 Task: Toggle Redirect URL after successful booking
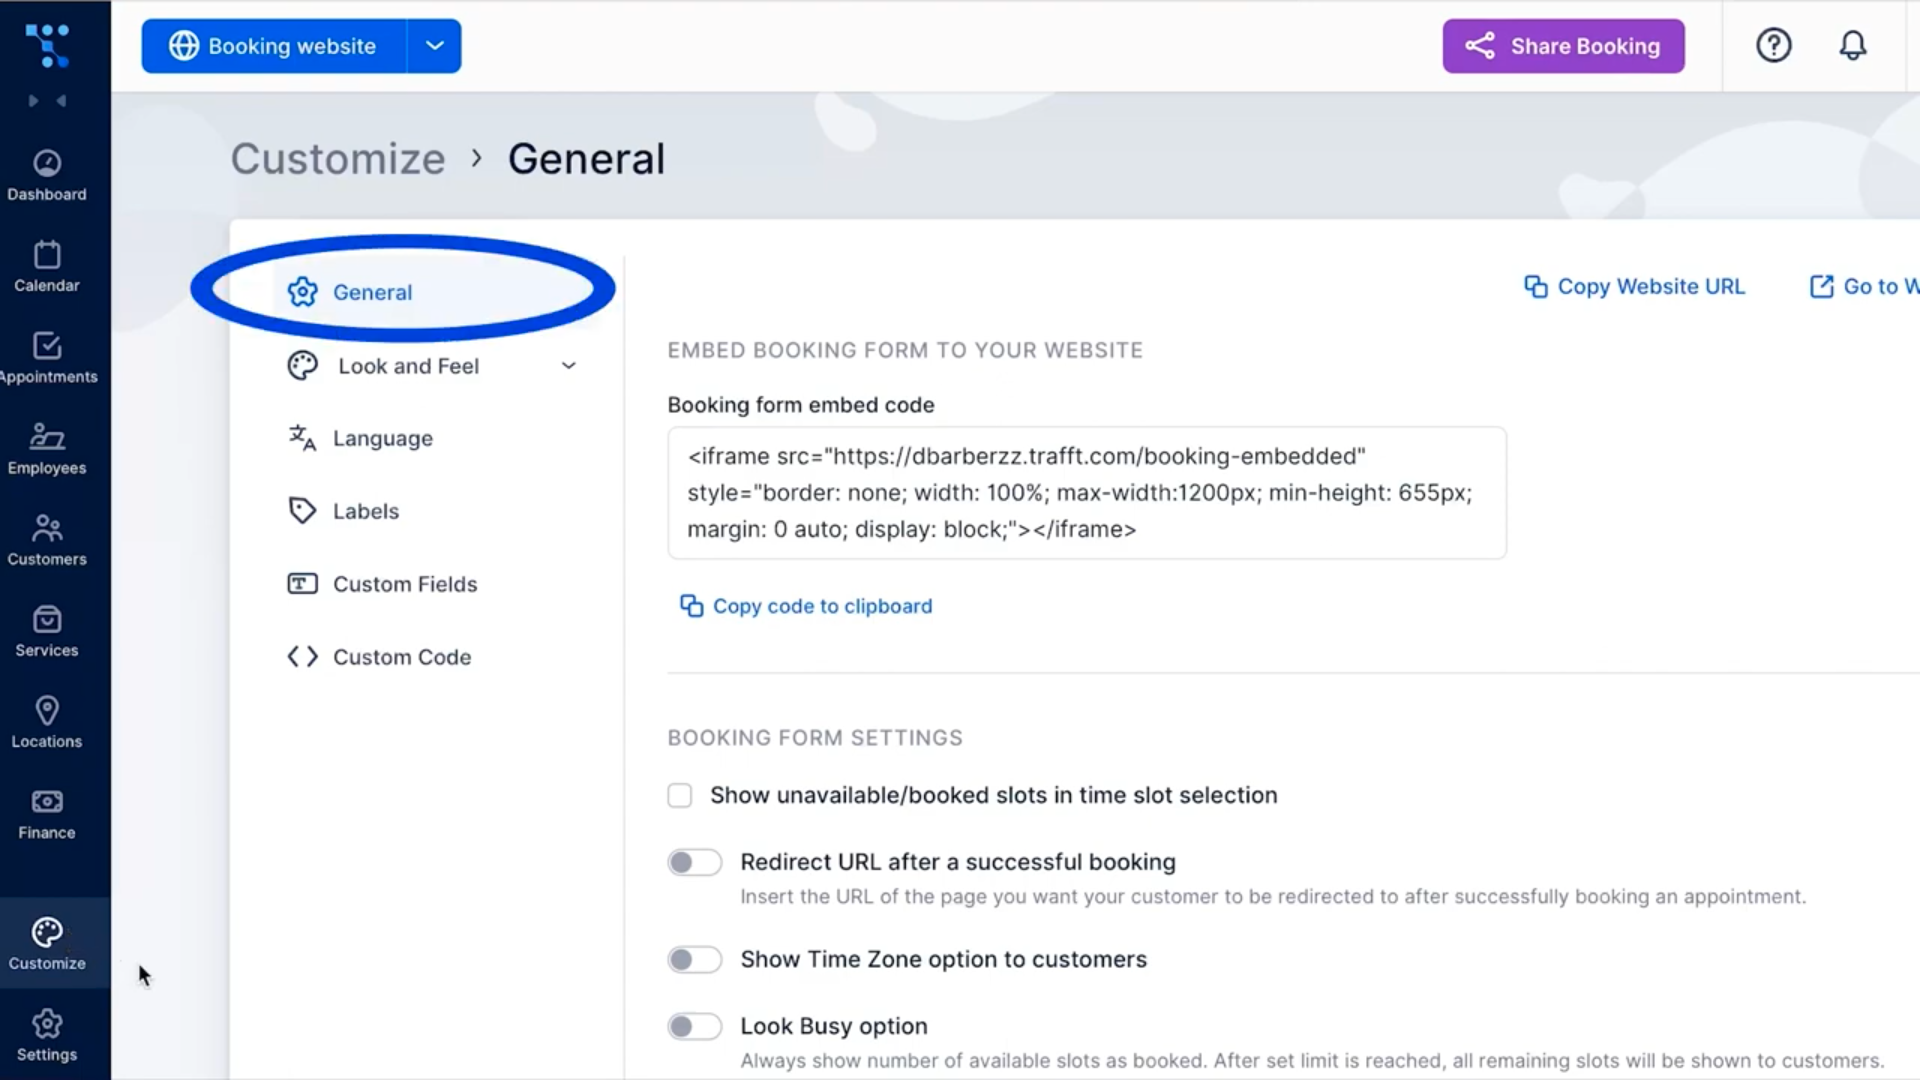coord(694,861)
